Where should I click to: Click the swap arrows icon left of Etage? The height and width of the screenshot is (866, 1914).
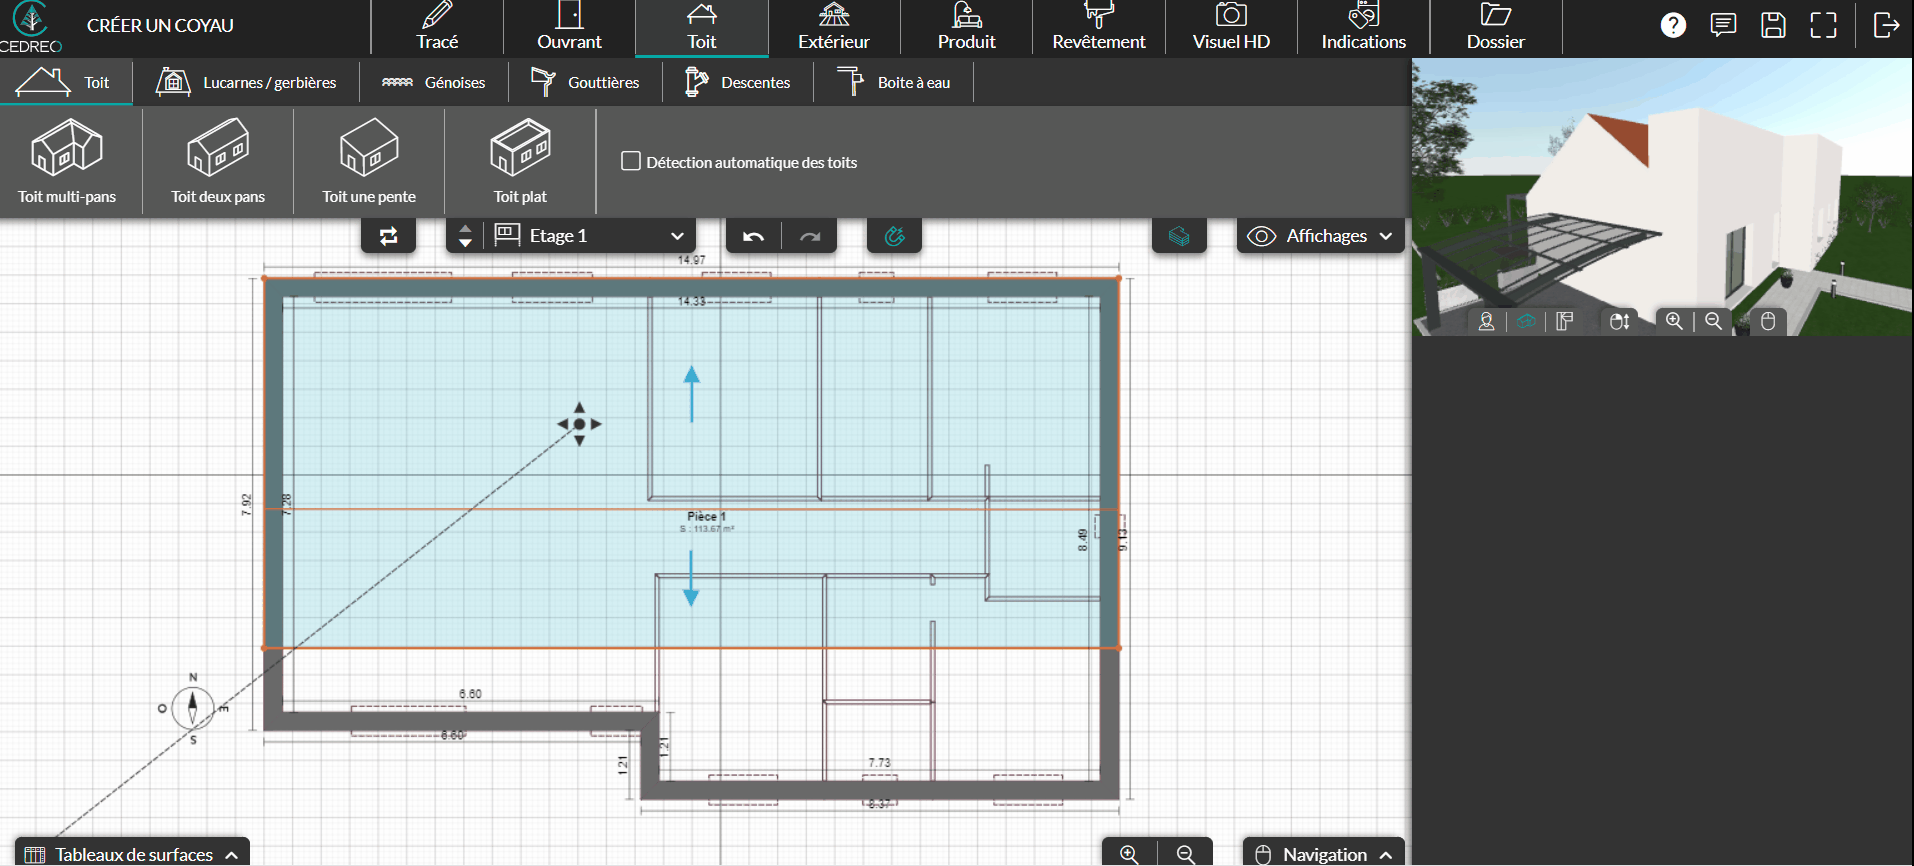pyautogui.click(x=388, y=236)
